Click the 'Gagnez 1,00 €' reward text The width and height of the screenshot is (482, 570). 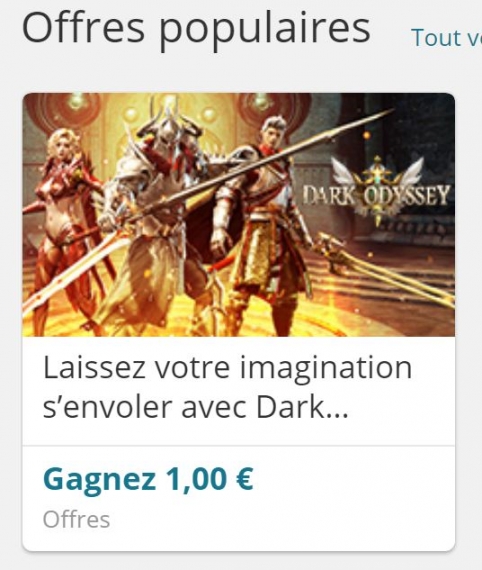point(148,479)
